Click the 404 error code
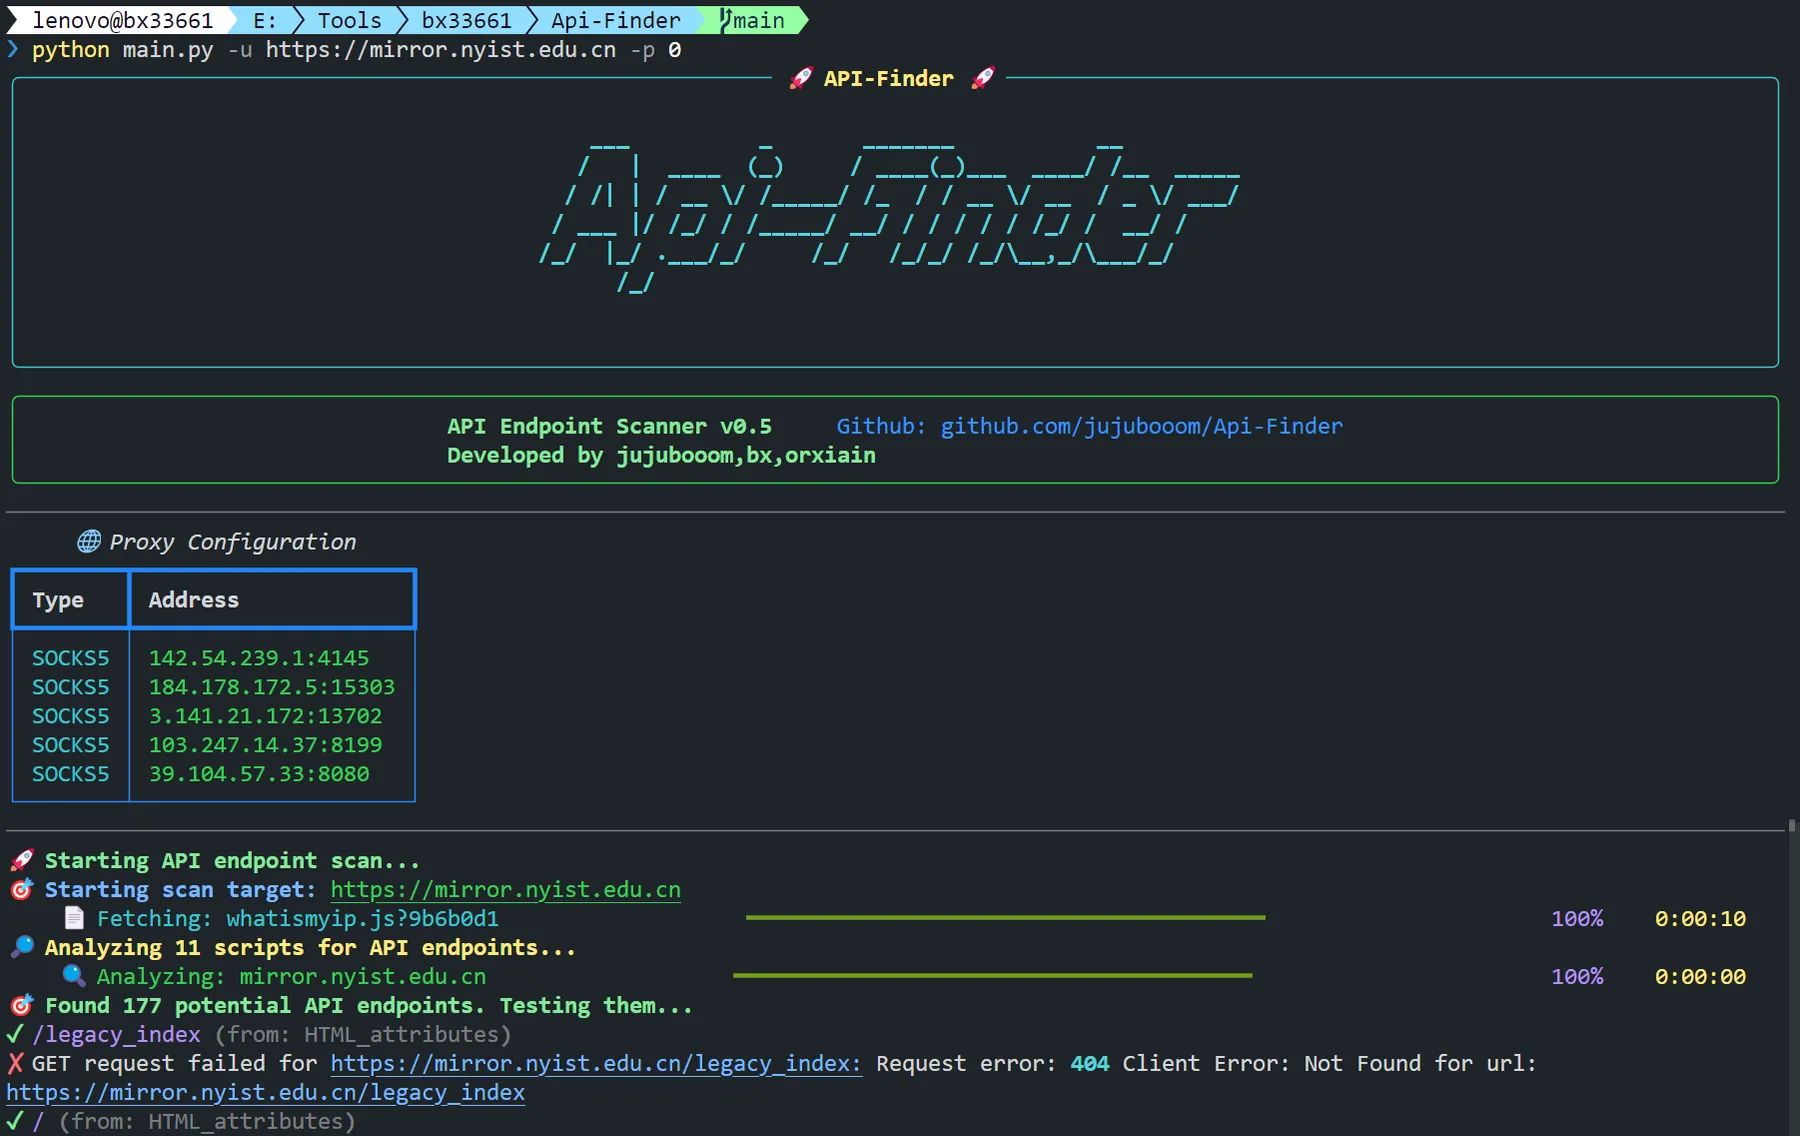This screenshot has width=1800, height=1136. pos(1090,1063)
